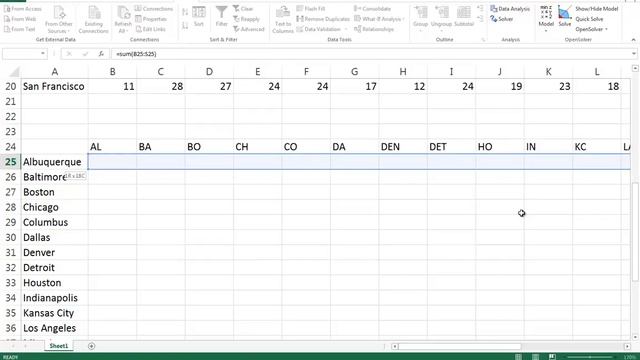Confirm formula entry with checkmark

pyautogui.click(x=85, y=53)
